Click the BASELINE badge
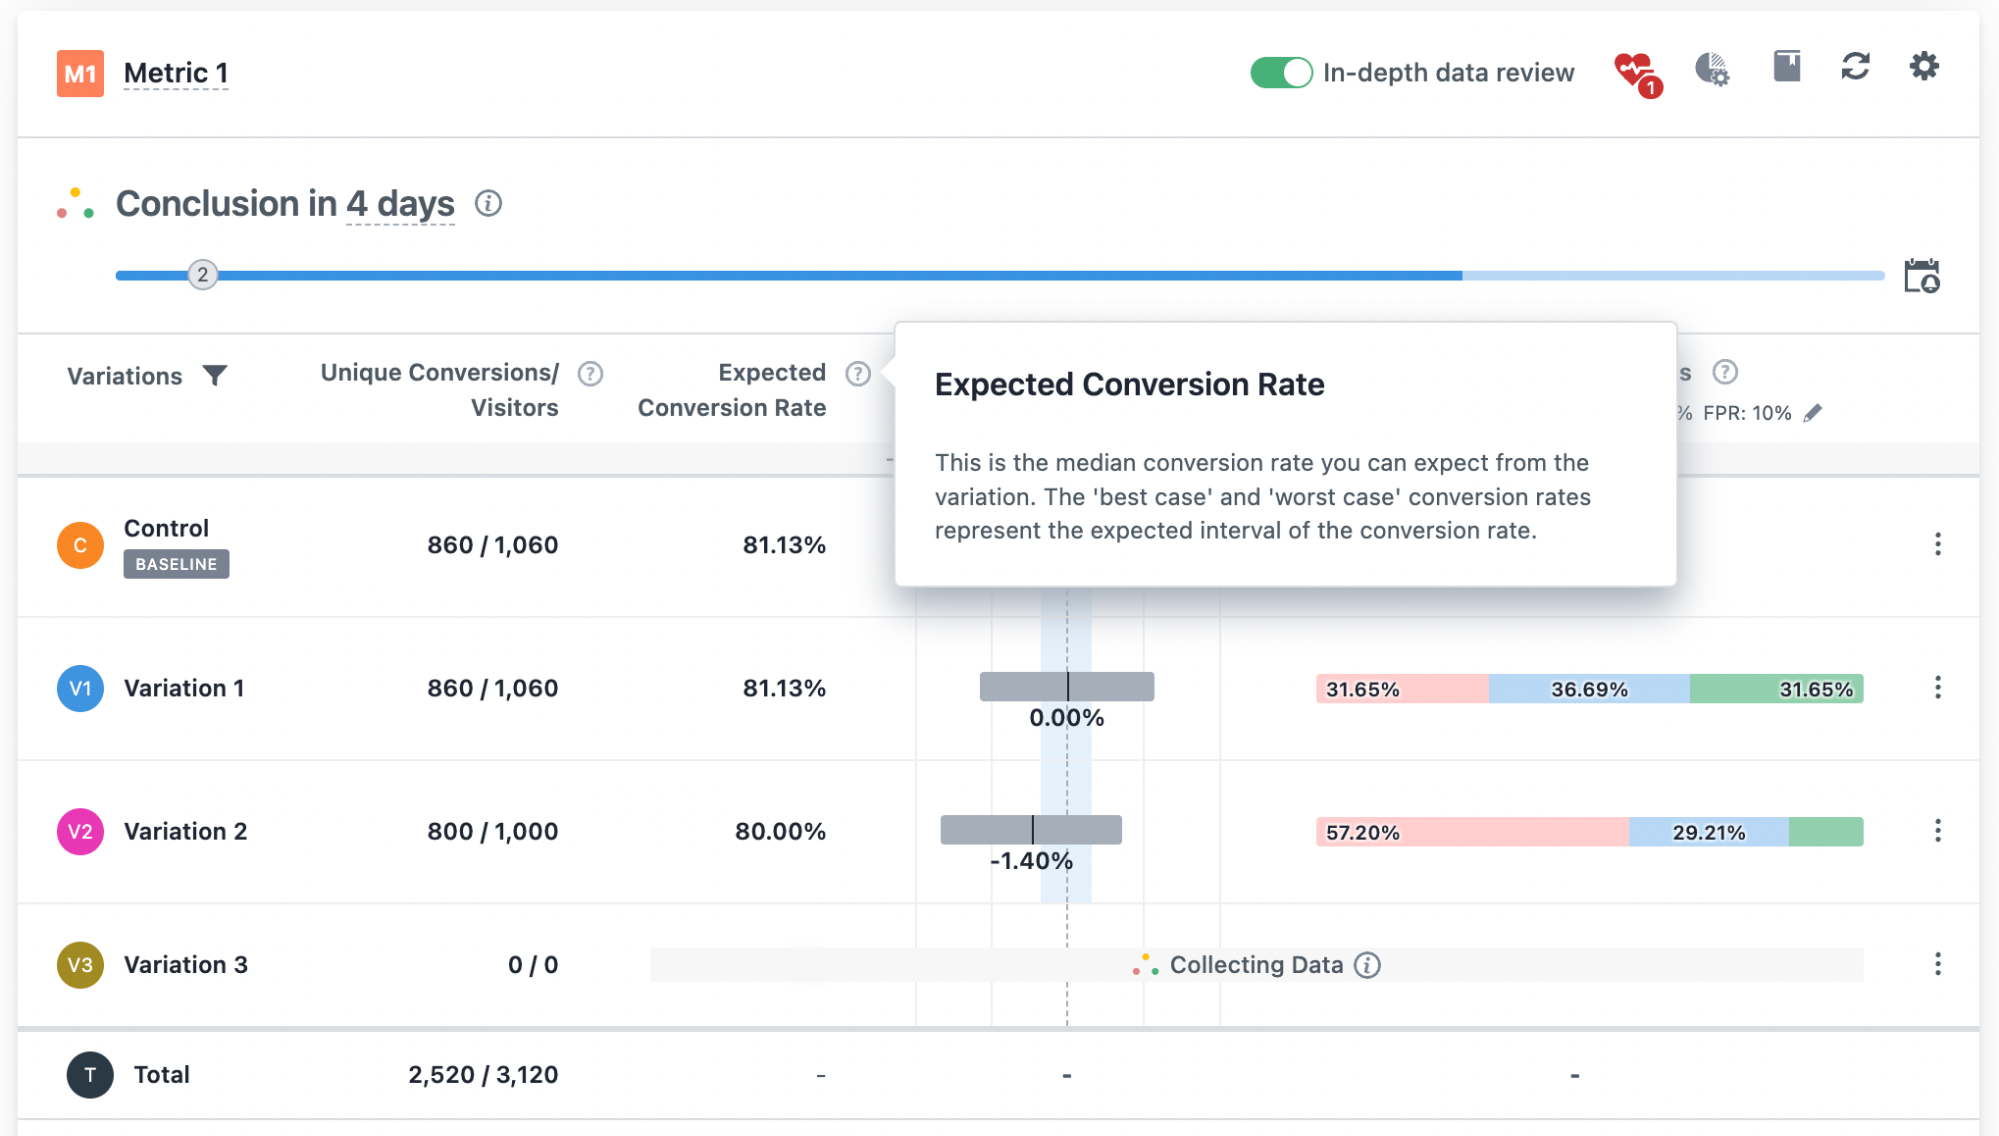This screenshot has width=1999, height=1136. click(x=176, y=564)
